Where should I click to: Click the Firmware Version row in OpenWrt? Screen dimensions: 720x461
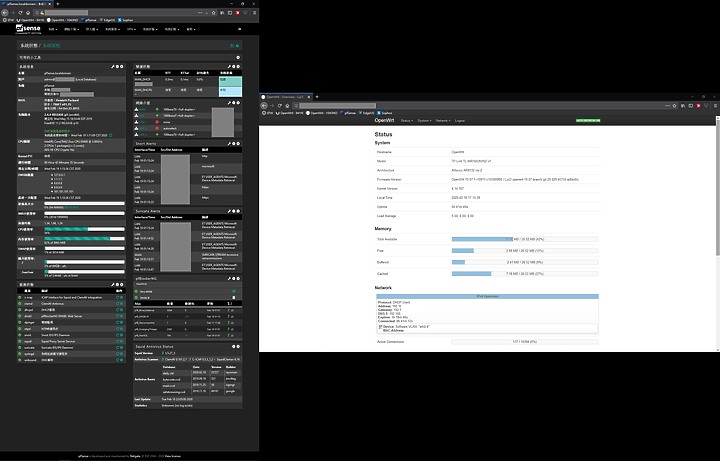click(487, 180)
